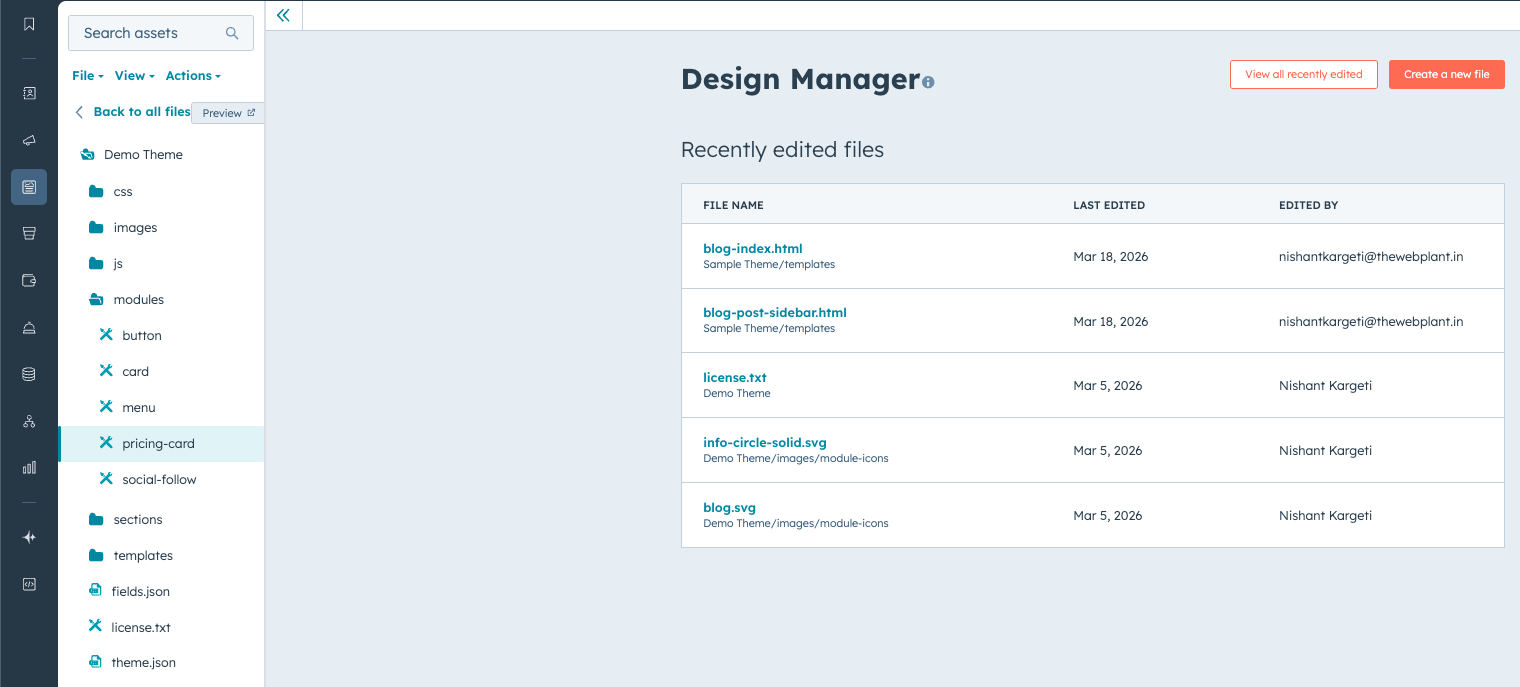Screen dimensions: 1520x687
Task: Click the Search assets input field
Action: click(x=161, y=33)
